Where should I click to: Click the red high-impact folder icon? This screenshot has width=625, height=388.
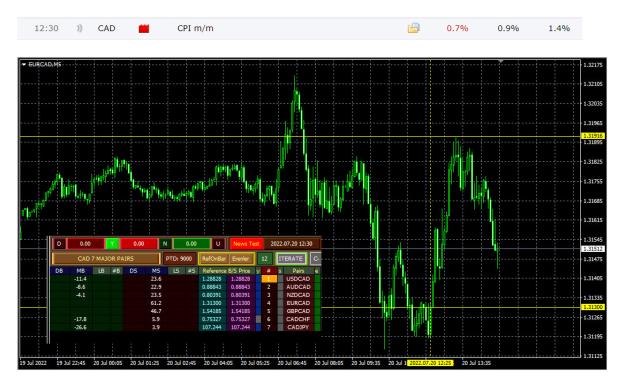[x=144, y=28]
